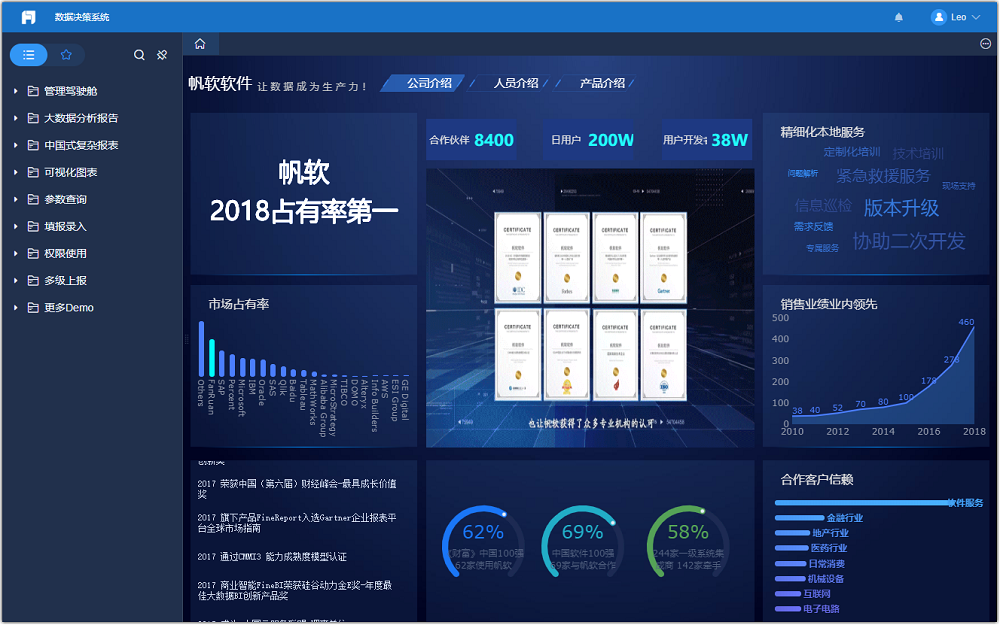Click the Gartner certificate thumbnail
This screenshot has height=625, width=1000.
click(663, 257)
